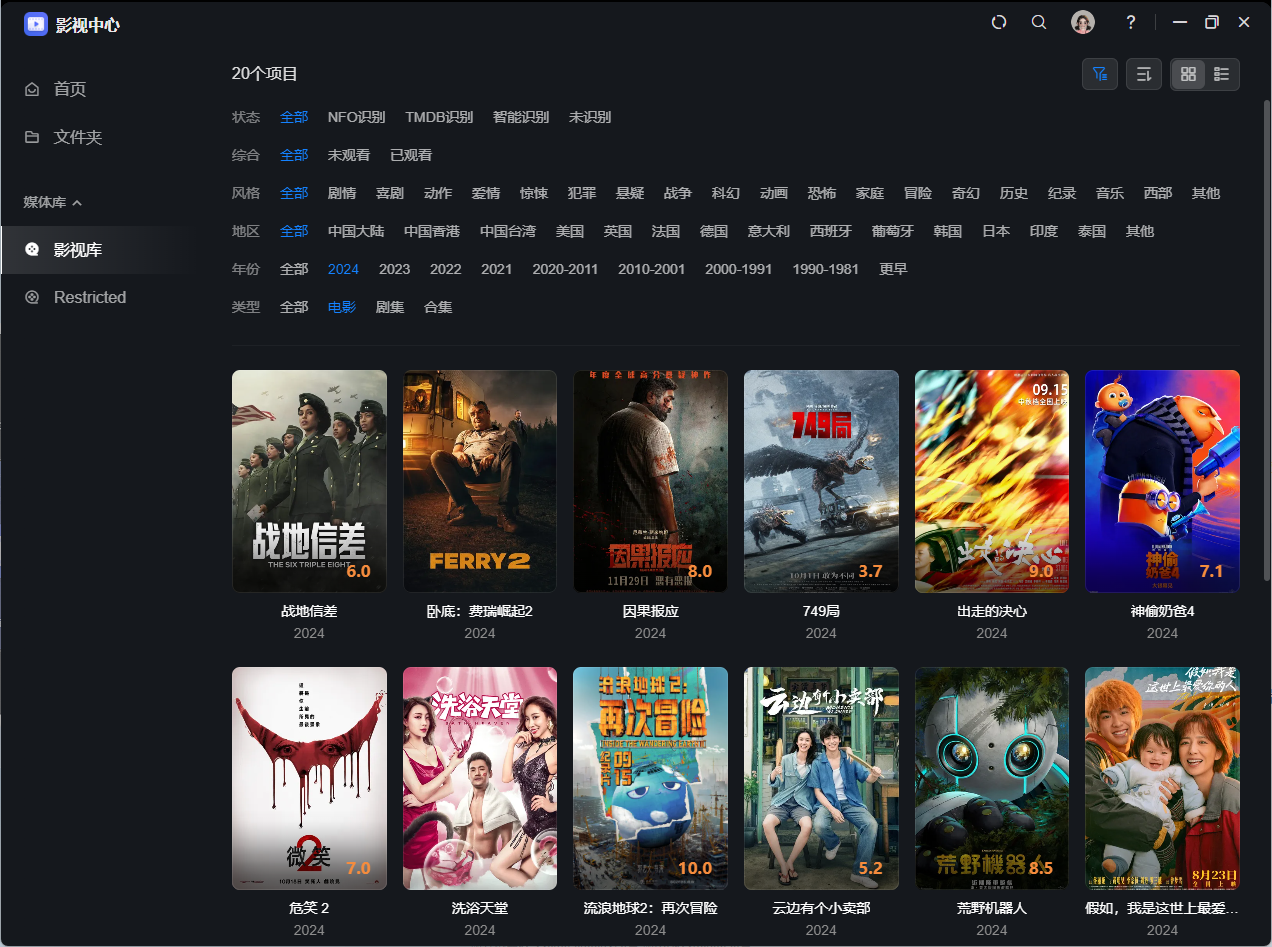Filter region by 日本
Viewport: 1272px width, 947px height.
(996, 231)
